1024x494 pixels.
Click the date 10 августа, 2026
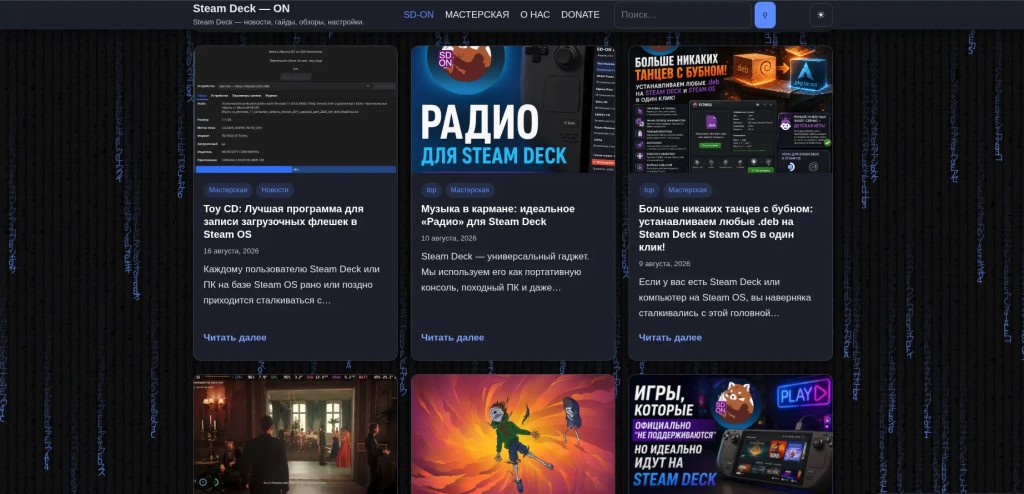coord(449,238)
